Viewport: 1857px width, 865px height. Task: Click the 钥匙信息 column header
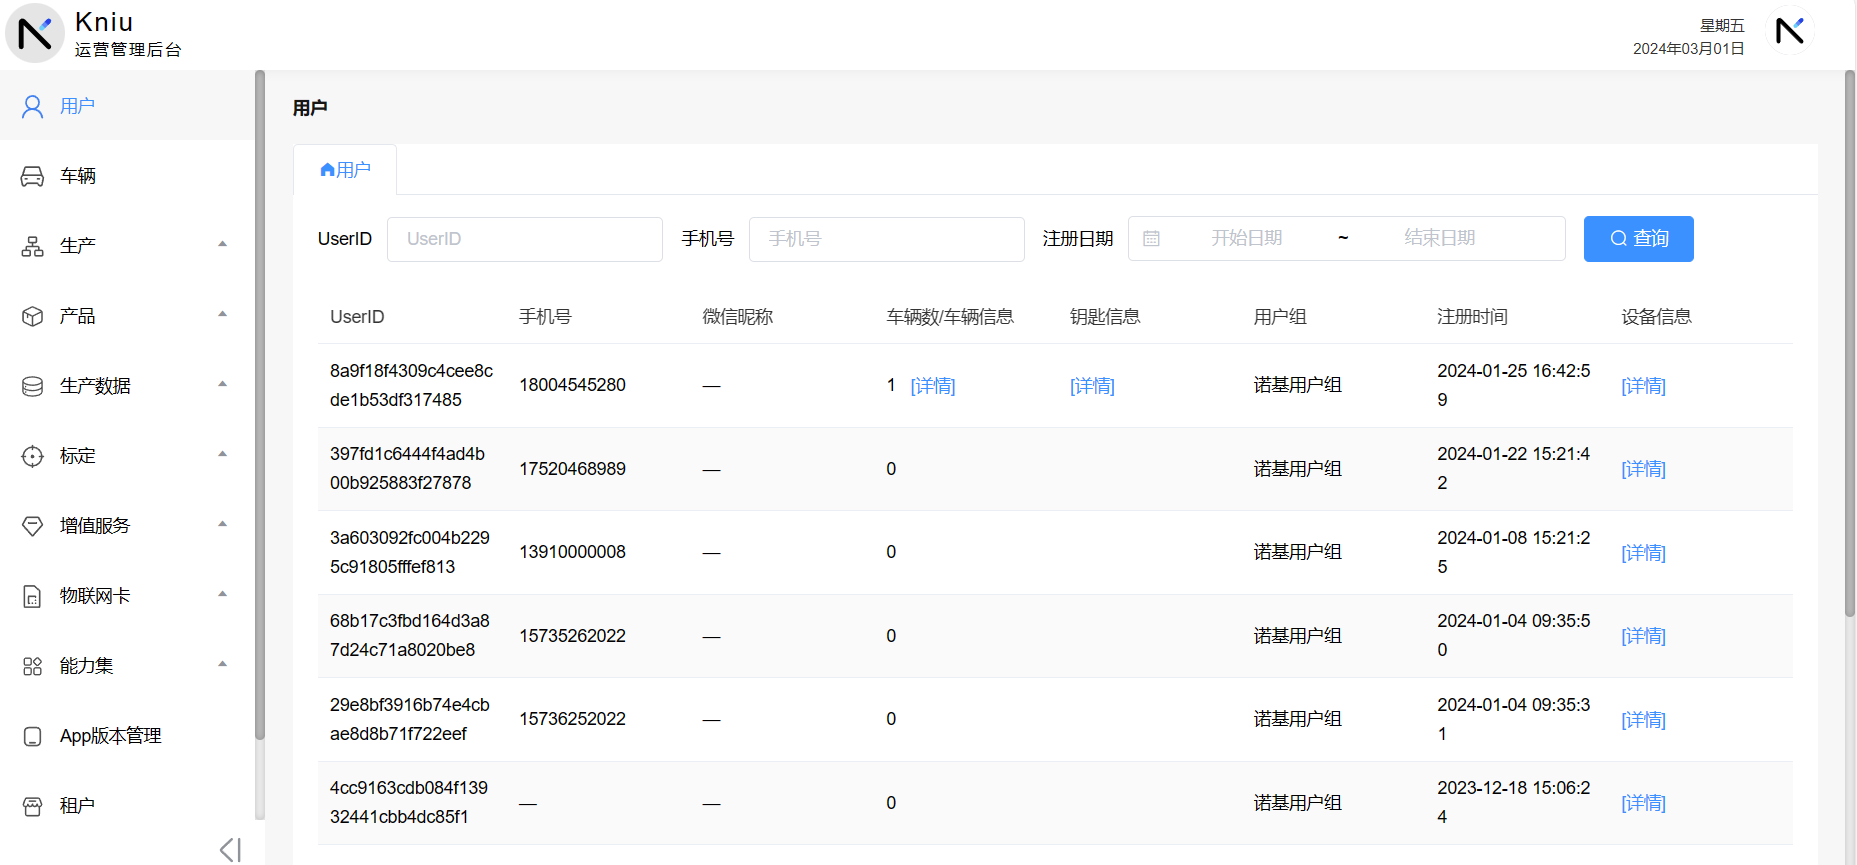click(1105, 317)
